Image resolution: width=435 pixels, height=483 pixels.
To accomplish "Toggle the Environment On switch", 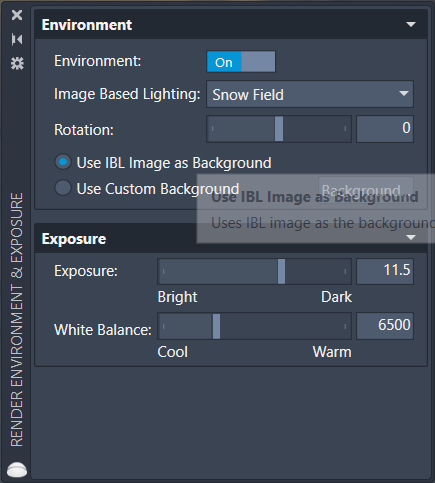I will click(x=241, y=62).
